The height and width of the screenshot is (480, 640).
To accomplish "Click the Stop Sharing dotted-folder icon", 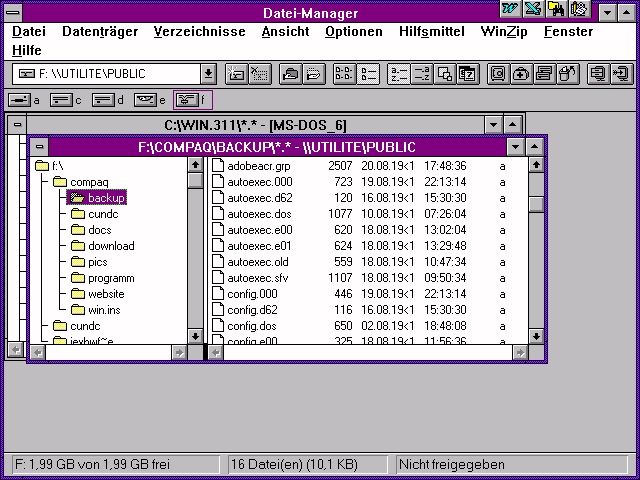I will [314, 74].
